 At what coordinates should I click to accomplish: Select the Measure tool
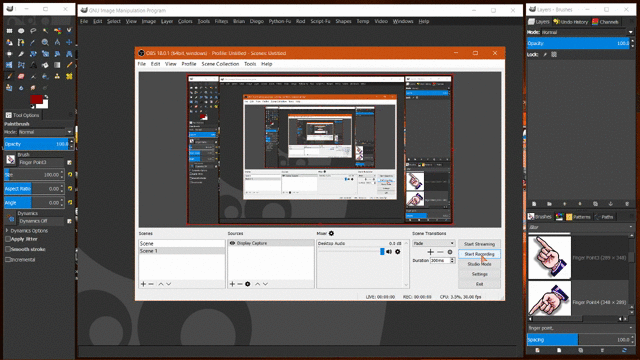coord(57,42)
